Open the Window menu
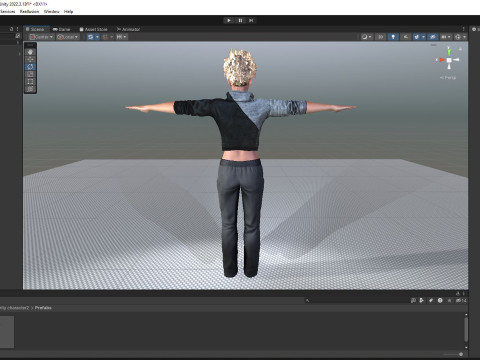The width and height of the screenshot is (480, 360). pyautogui.click(x=52, y=11)
